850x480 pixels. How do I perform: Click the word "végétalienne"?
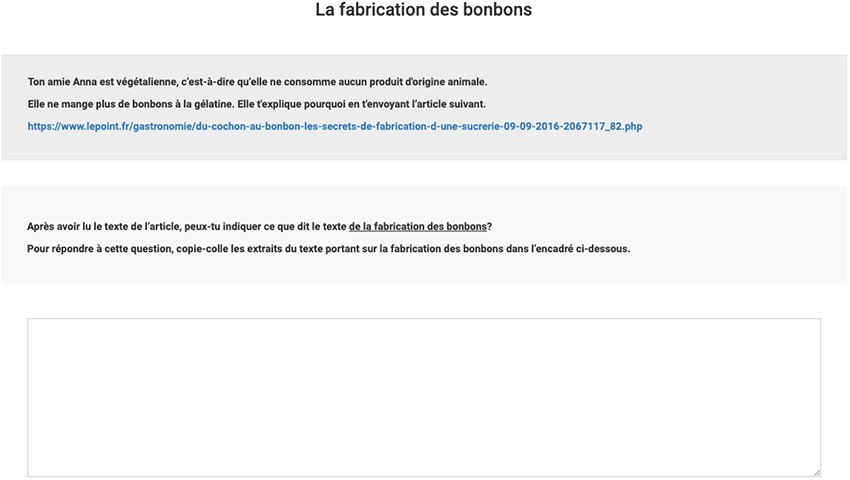pos(147,82)
